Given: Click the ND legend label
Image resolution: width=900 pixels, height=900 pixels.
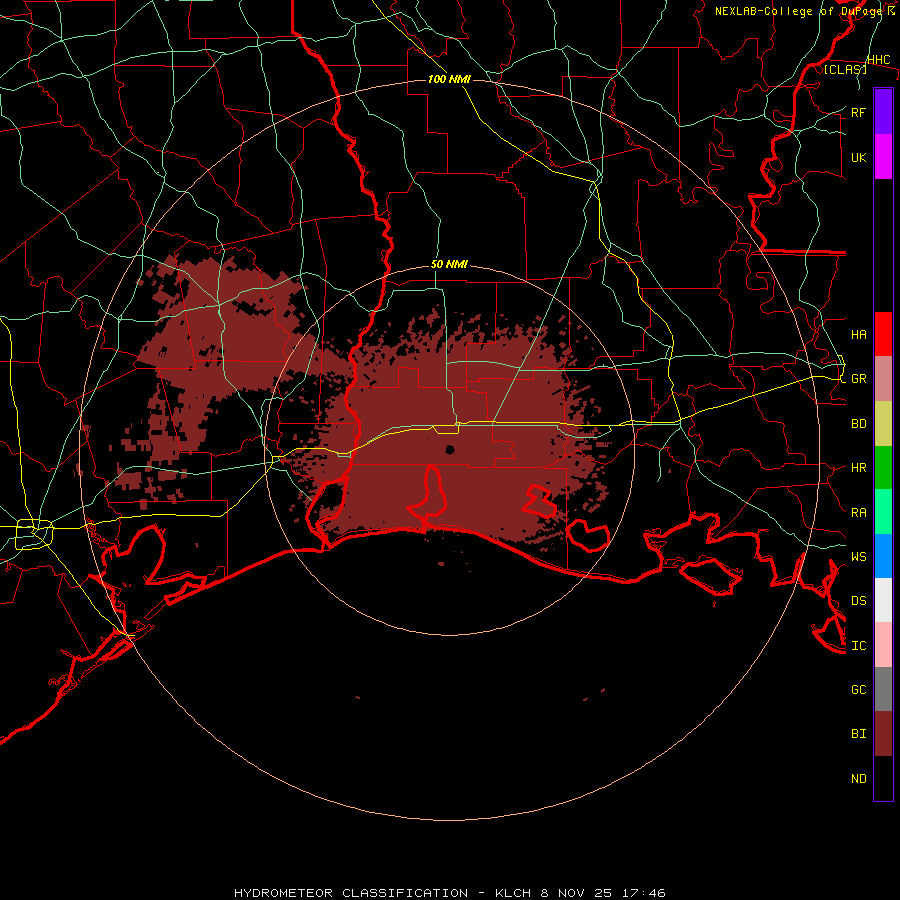Looking at the screenshot, I should point(858,779).
